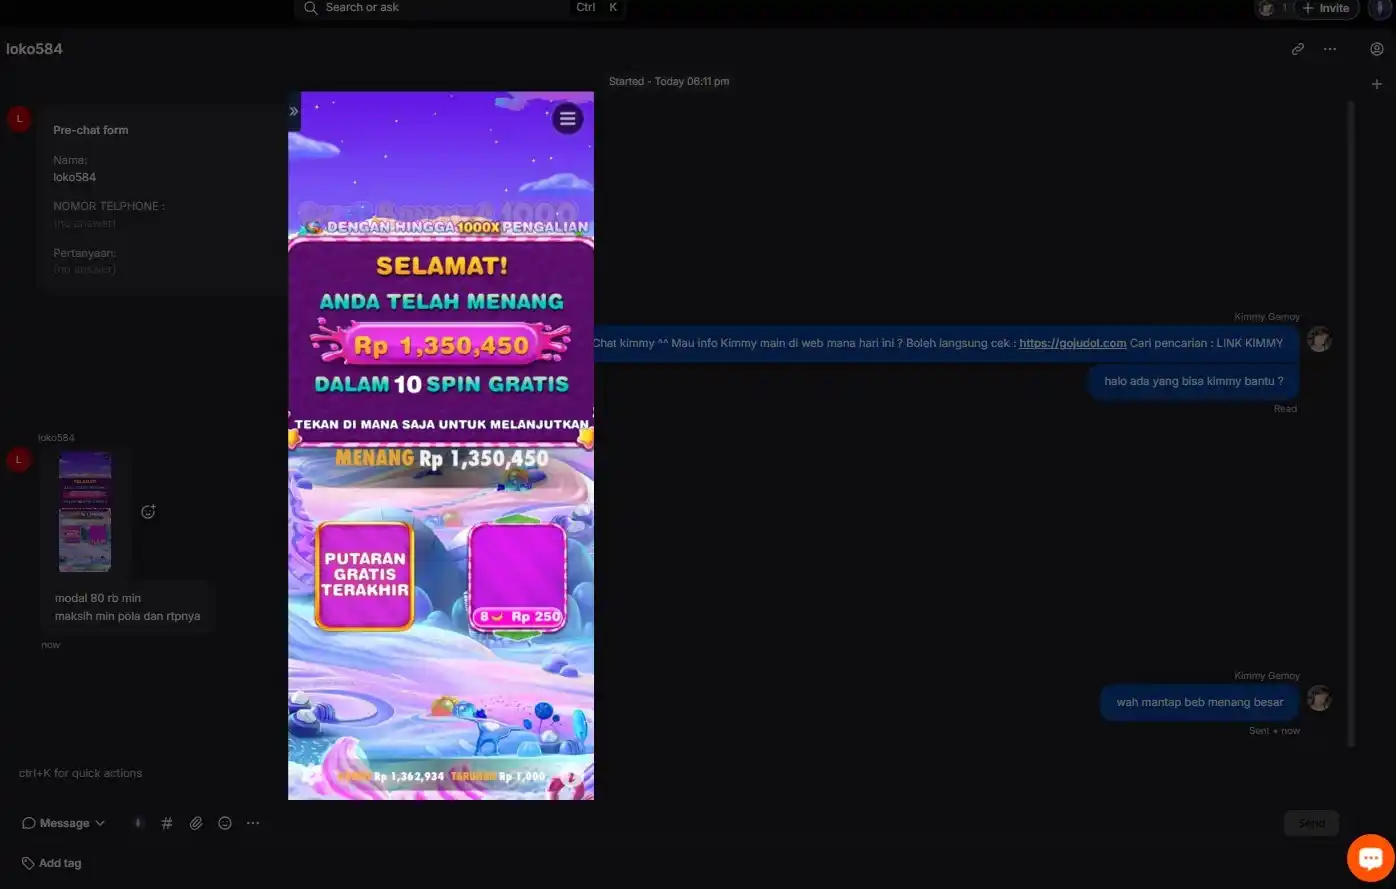Click the message 'maksih min pola dan rtpnya'

[127, 616]
